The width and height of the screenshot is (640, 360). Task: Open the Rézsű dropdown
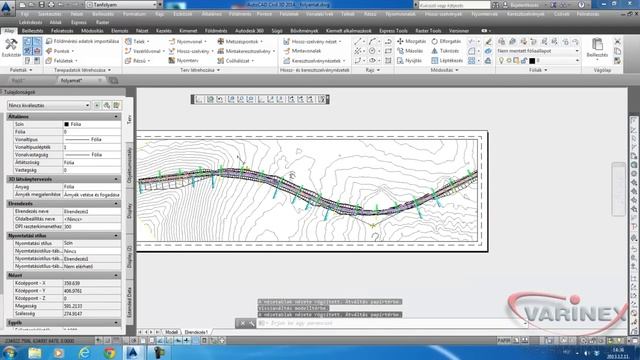pyautogui.click(x=138, y=61)
